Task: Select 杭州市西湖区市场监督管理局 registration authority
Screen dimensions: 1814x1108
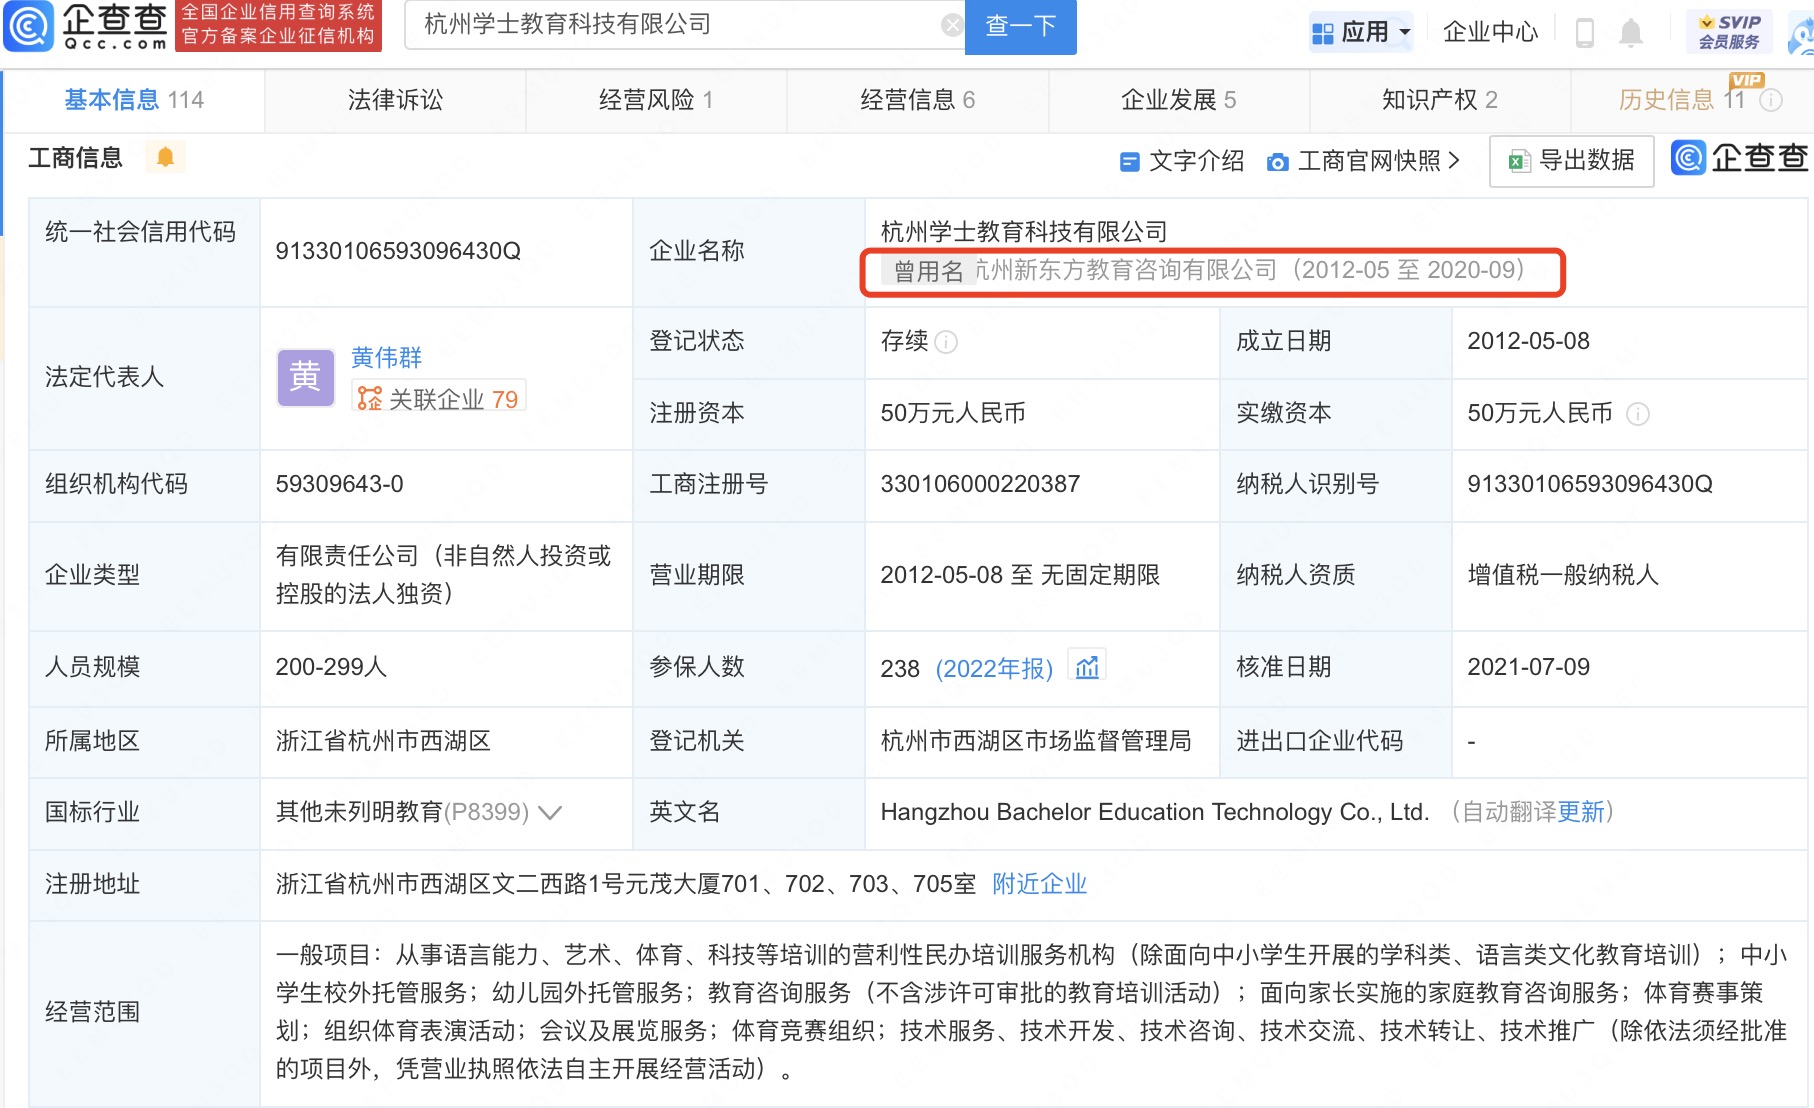Action: [1036, 741]
